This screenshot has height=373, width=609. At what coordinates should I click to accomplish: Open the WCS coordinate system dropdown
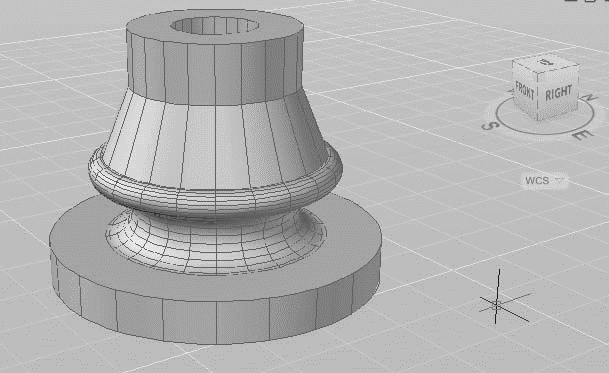(x=544, y=181)
